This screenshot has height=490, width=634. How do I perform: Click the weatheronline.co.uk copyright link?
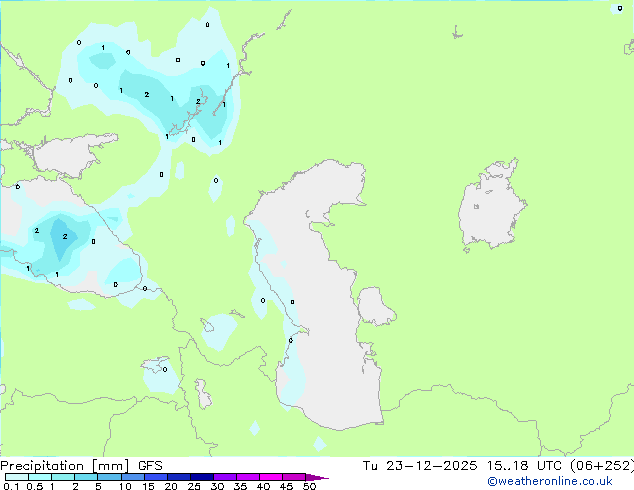(x=550, y=481)
